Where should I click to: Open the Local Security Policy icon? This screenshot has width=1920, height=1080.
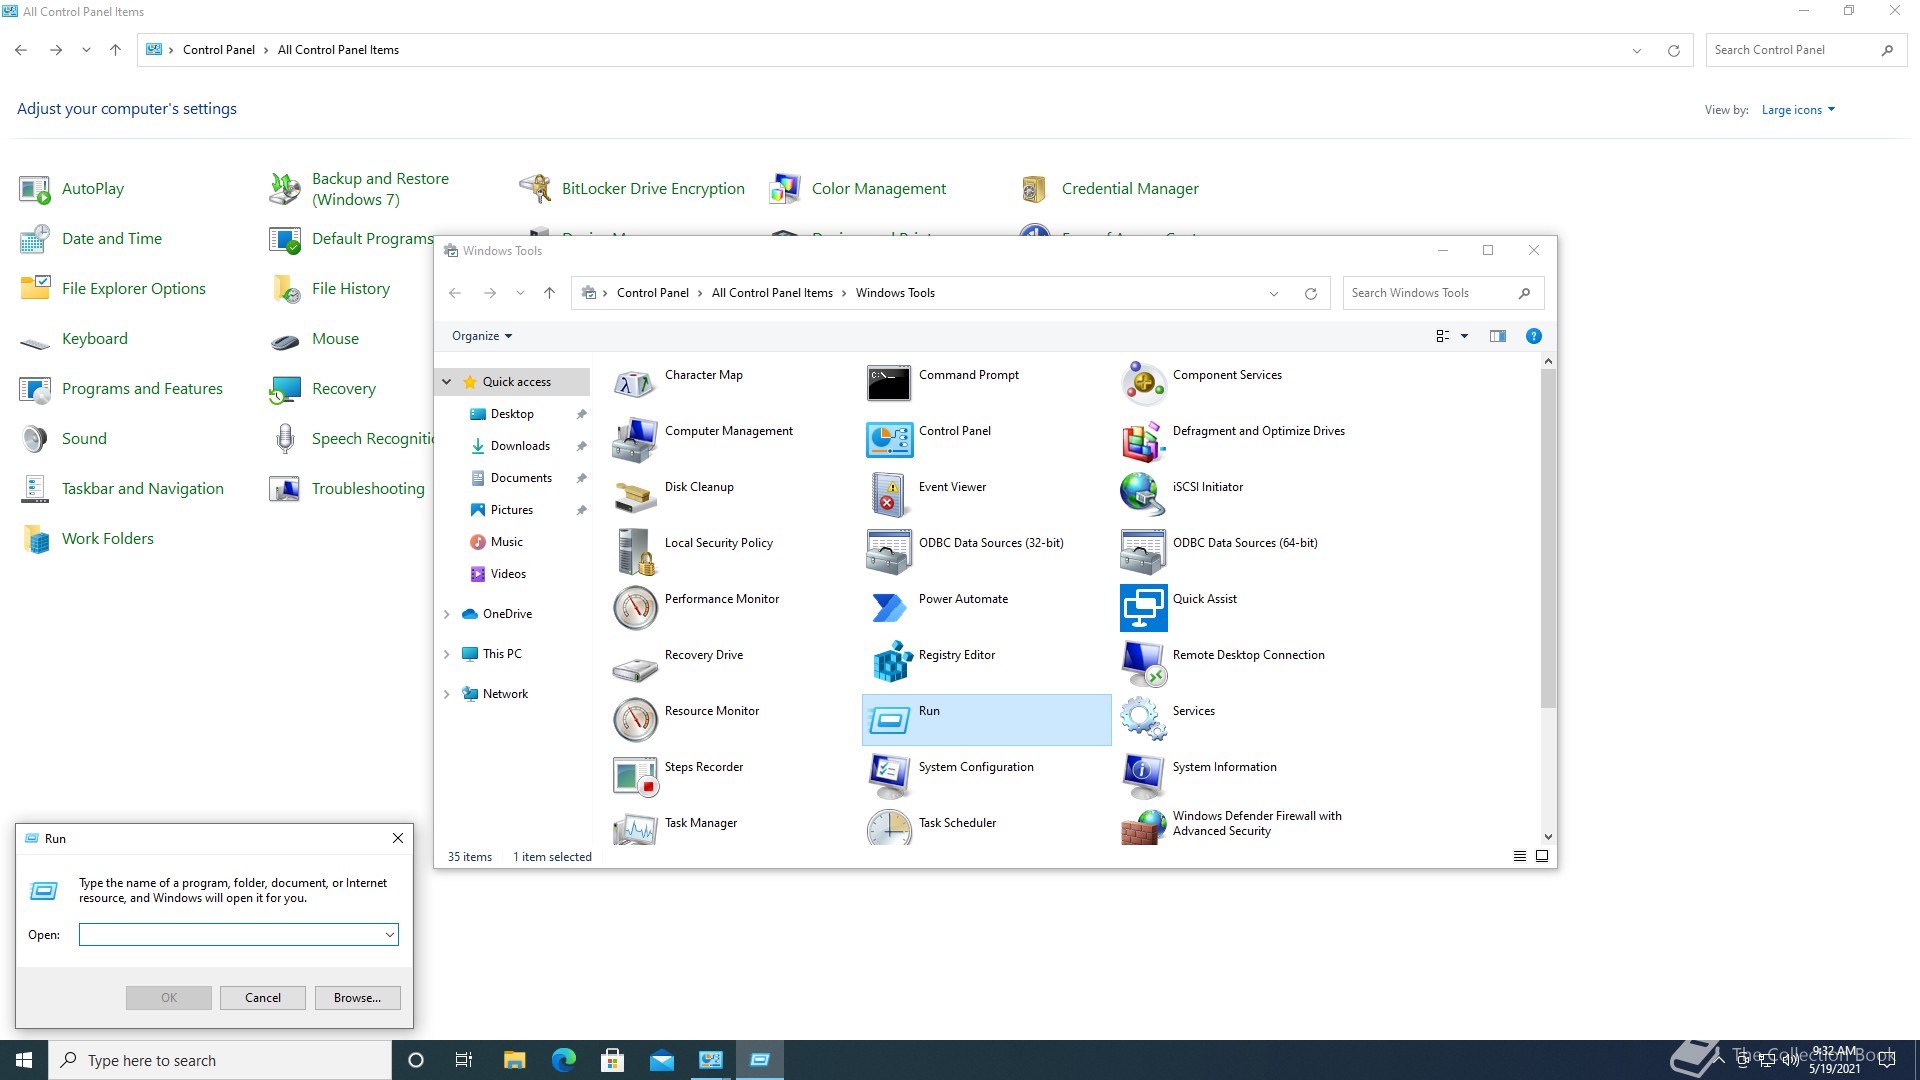pyautogui.click(x=635, y=551)
